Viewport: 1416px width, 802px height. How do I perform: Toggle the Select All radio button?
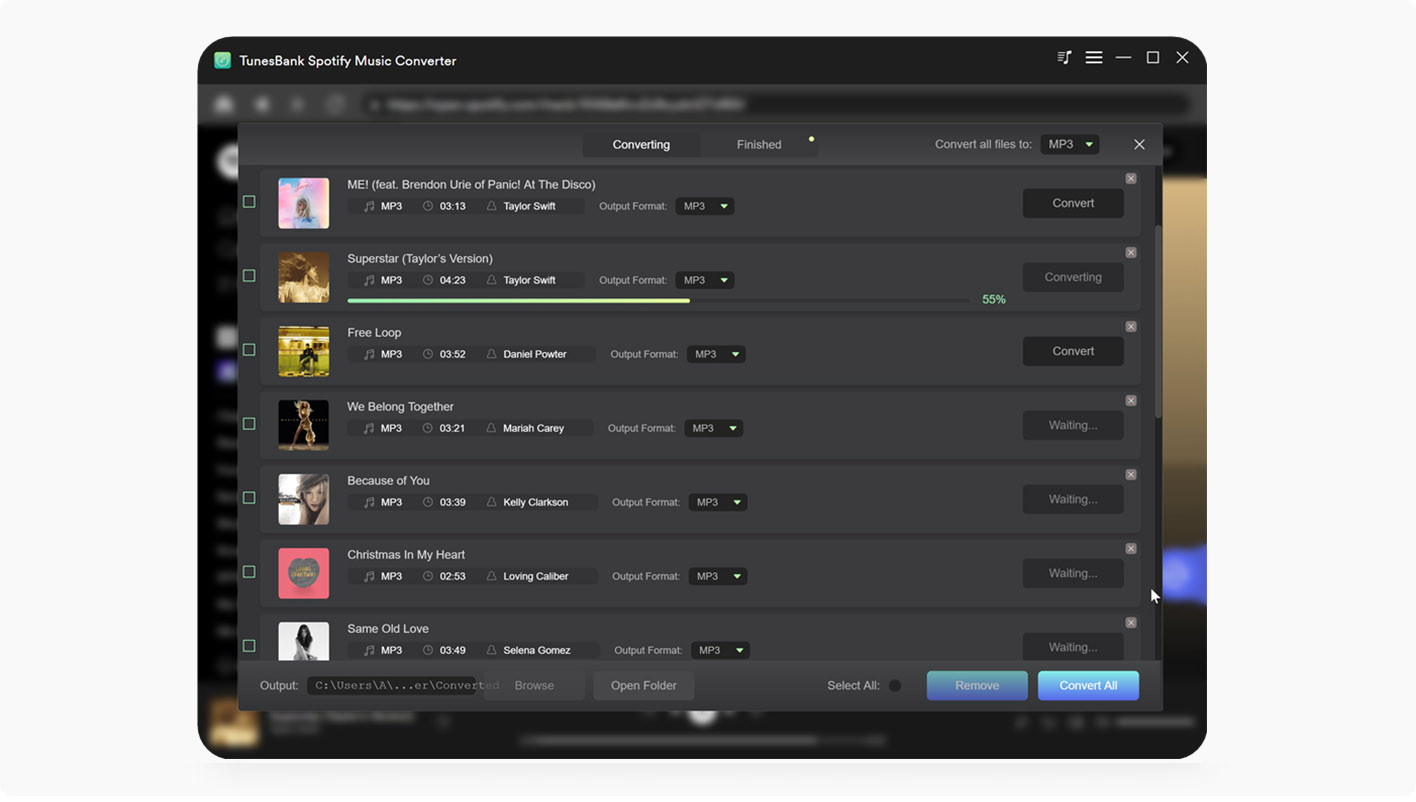895,686
